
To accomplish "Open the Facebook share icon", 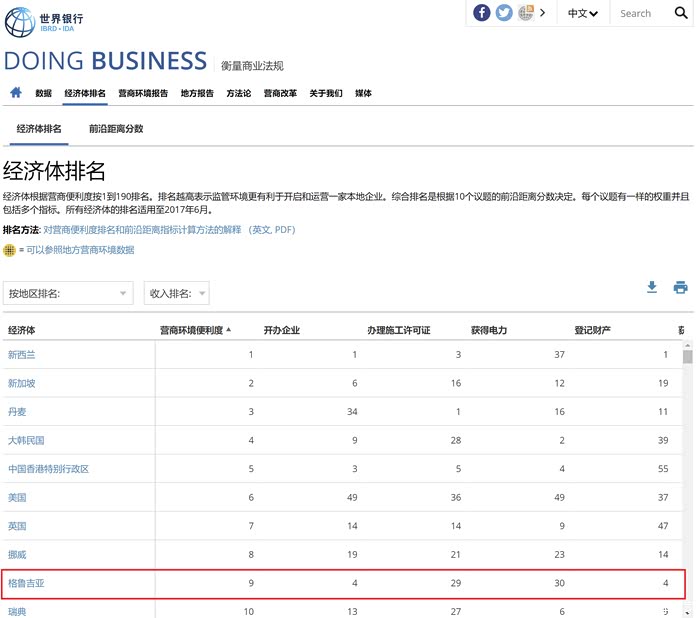I will tap(481, 13).
